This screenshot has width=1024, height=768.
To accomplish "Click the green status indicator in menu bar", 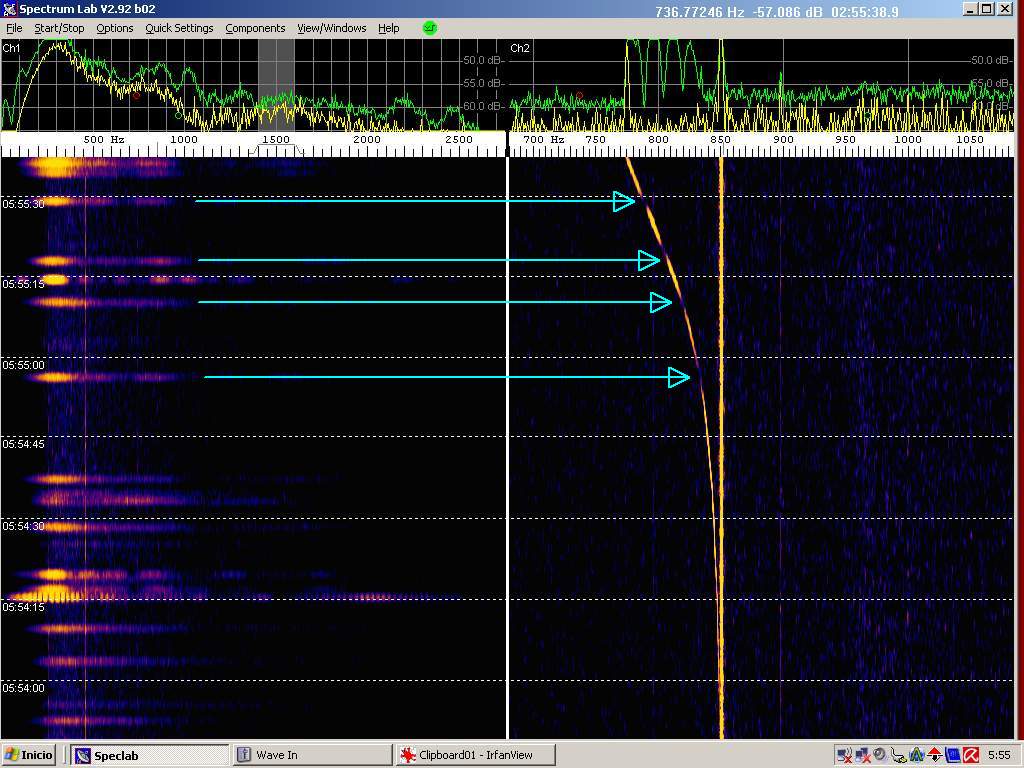I will [x=430, y=28].
